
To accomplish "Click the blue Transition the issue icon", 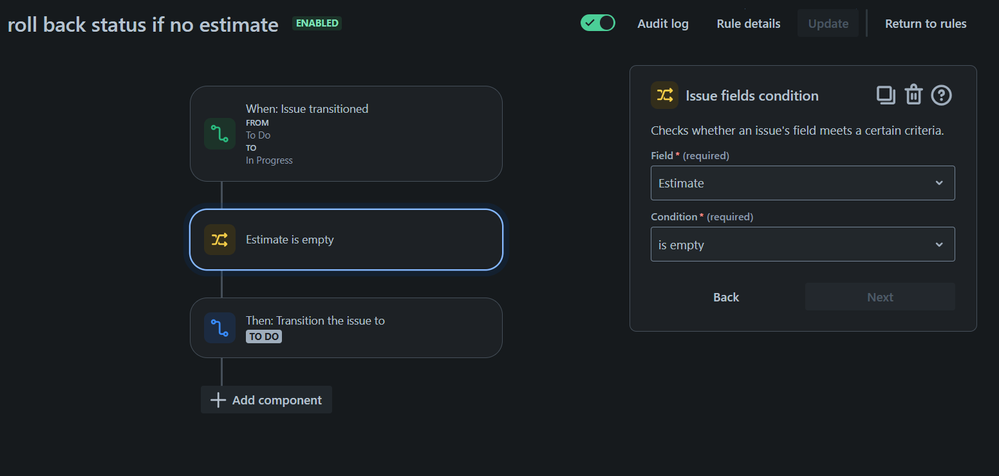I will [x=220, y=328].
